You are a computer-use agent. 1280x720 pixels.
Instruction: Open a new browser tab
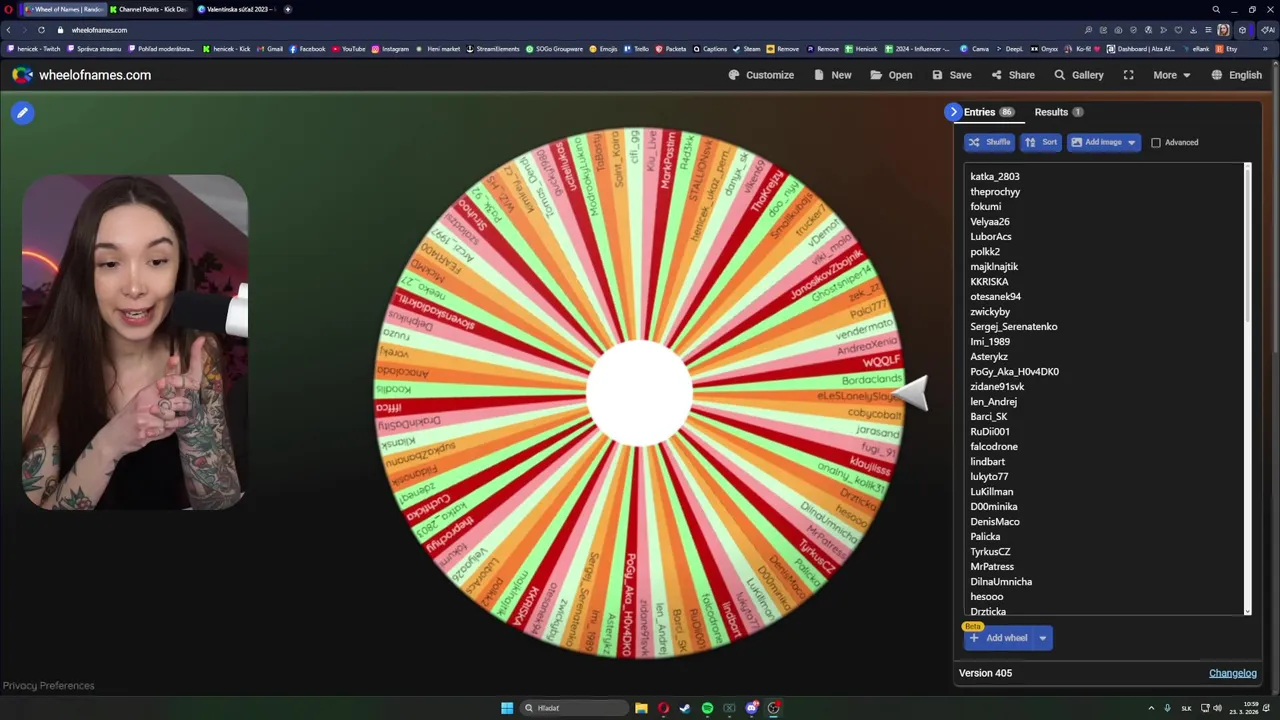[288, 9]
